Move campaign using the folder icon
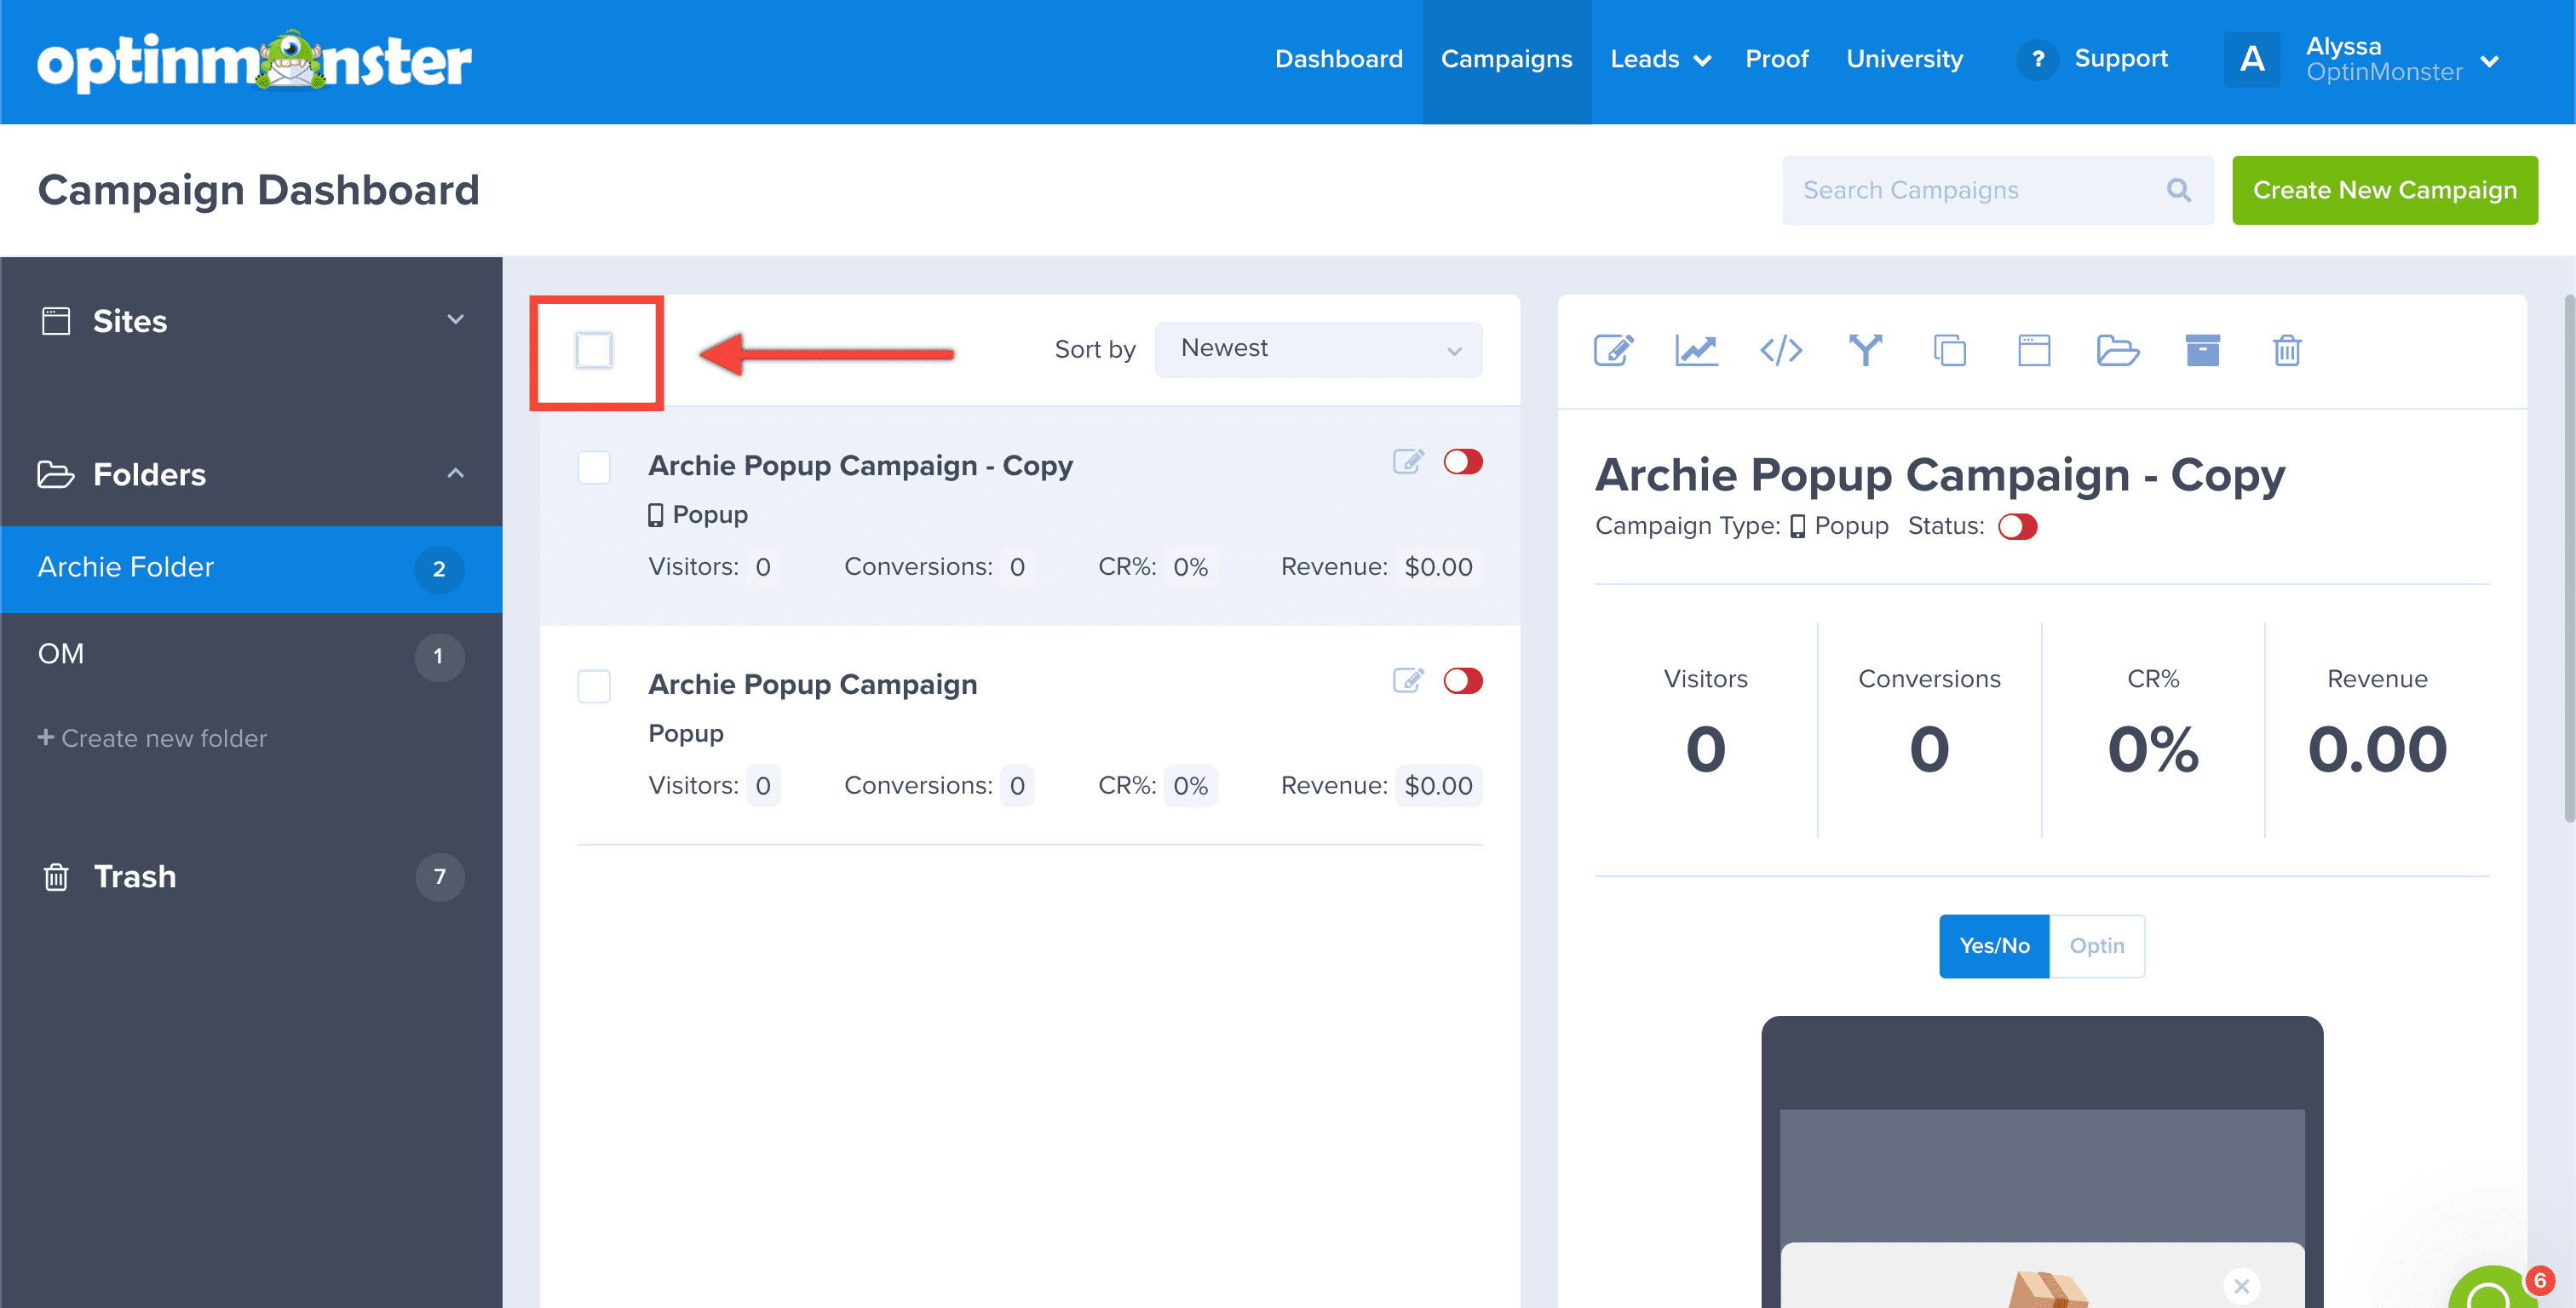This screenshot has width=2576, height=1308. coord(2118,350)
